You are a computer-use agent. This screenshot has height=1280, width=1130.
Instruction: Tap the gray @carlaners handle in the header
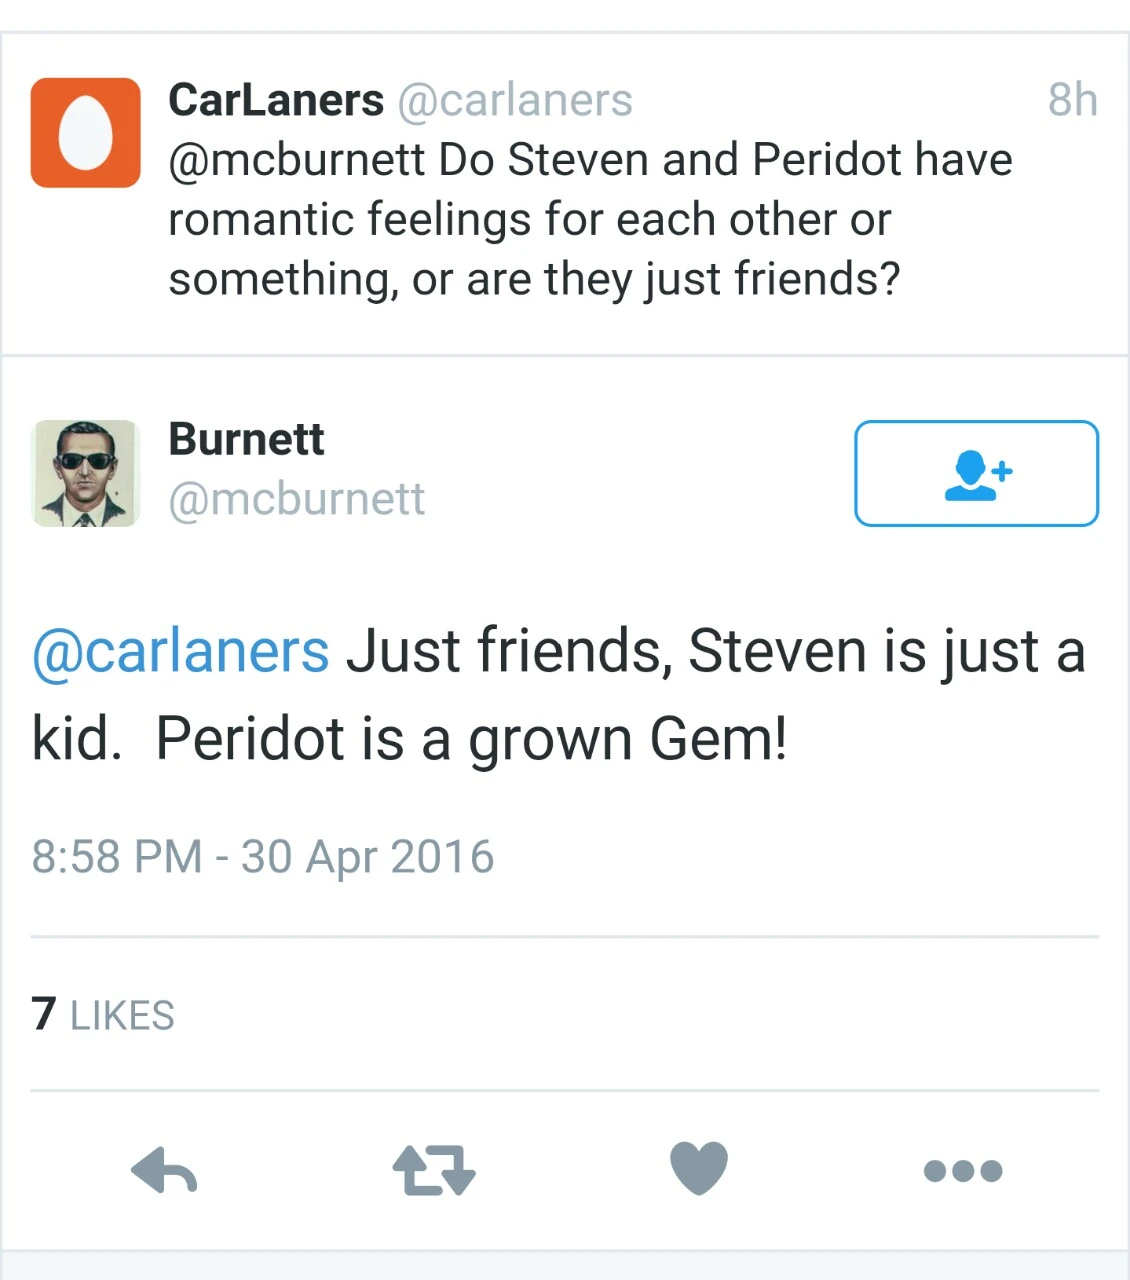pos(515,100)
